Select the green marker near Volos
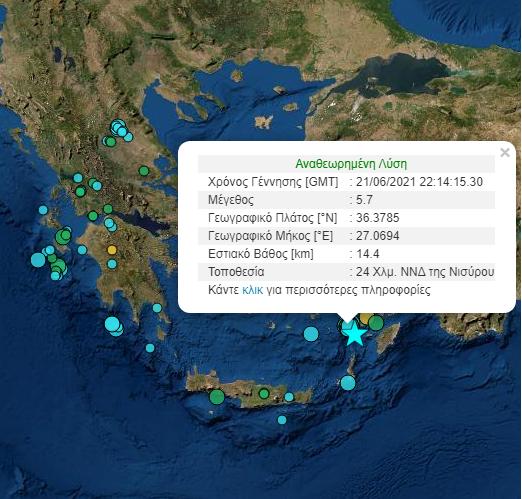This screenshot has width=522, height=499. coord(144,171)
